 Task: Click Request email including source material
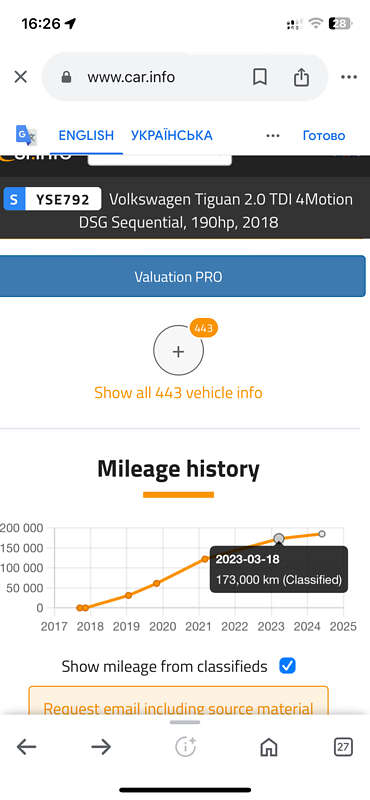(178, 707)
